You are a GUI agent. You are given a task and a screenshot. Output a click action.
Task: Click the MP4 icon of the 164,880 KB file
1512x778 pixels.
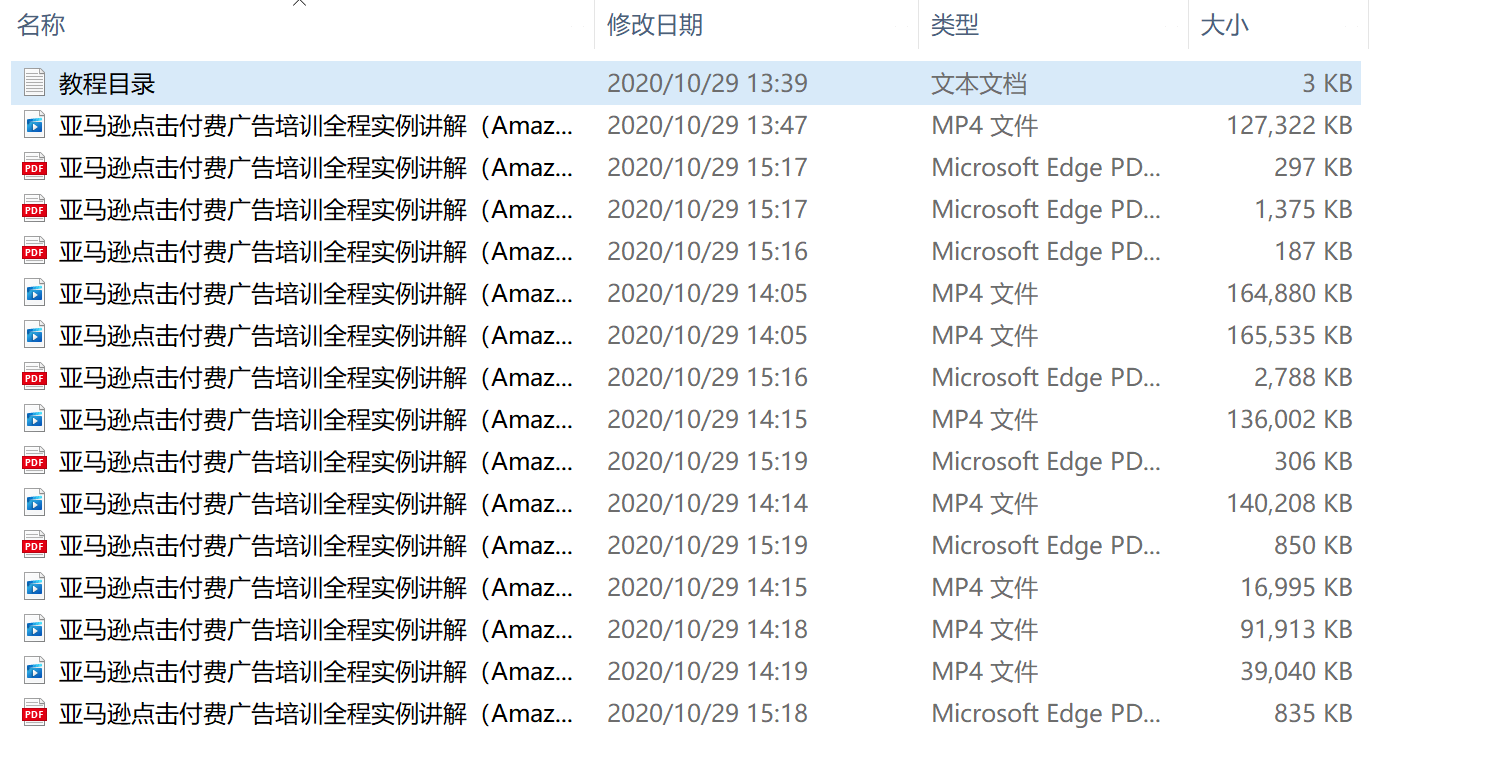(x=35, y=293)
